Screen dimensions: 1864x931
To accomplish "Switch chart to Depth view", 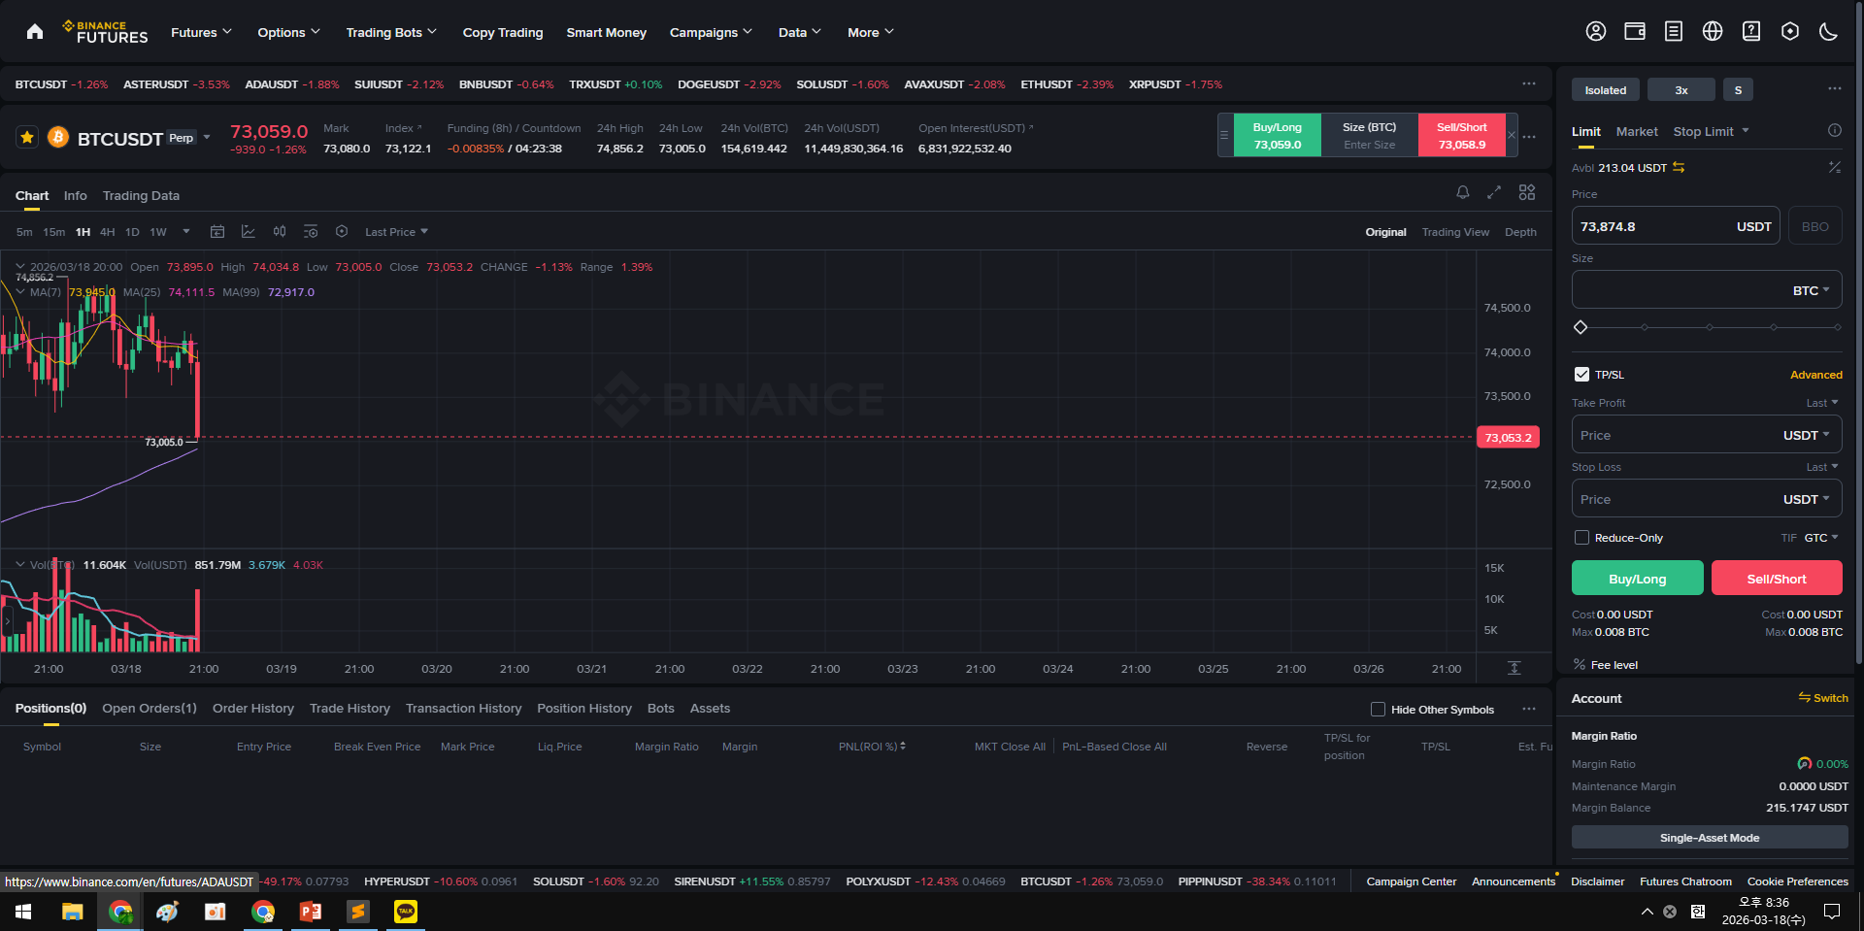I will (x=1520, y=232).
